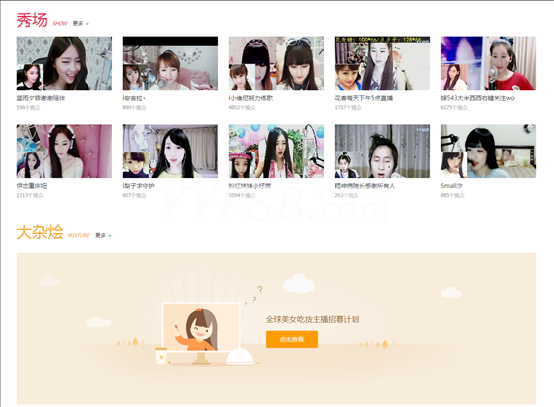Click the arrow icon after 秀场 更多
554x407 pixels.
[x=87, y=24]
